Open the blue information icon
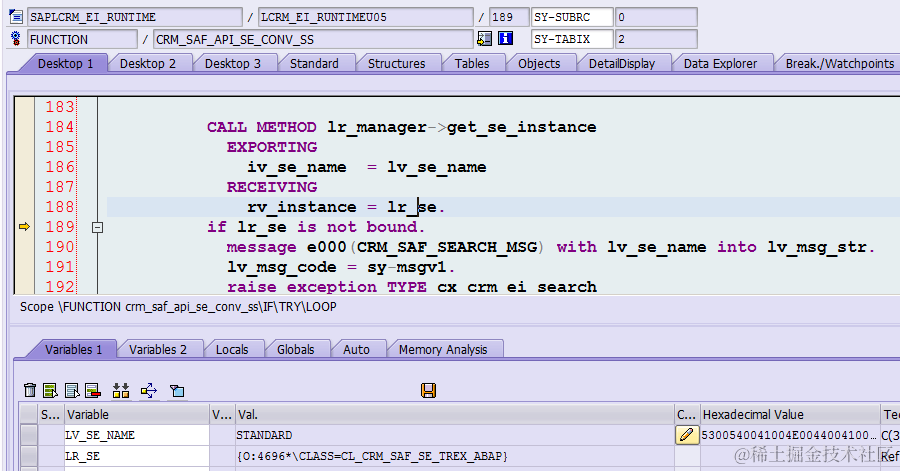This screenshot has width=900, height=471. point(506,38)
